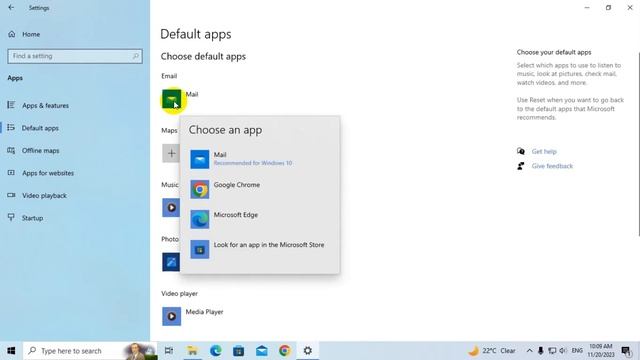
Task: Open the notification center icon
Action: pyautogui.click(x=626, y=351)
